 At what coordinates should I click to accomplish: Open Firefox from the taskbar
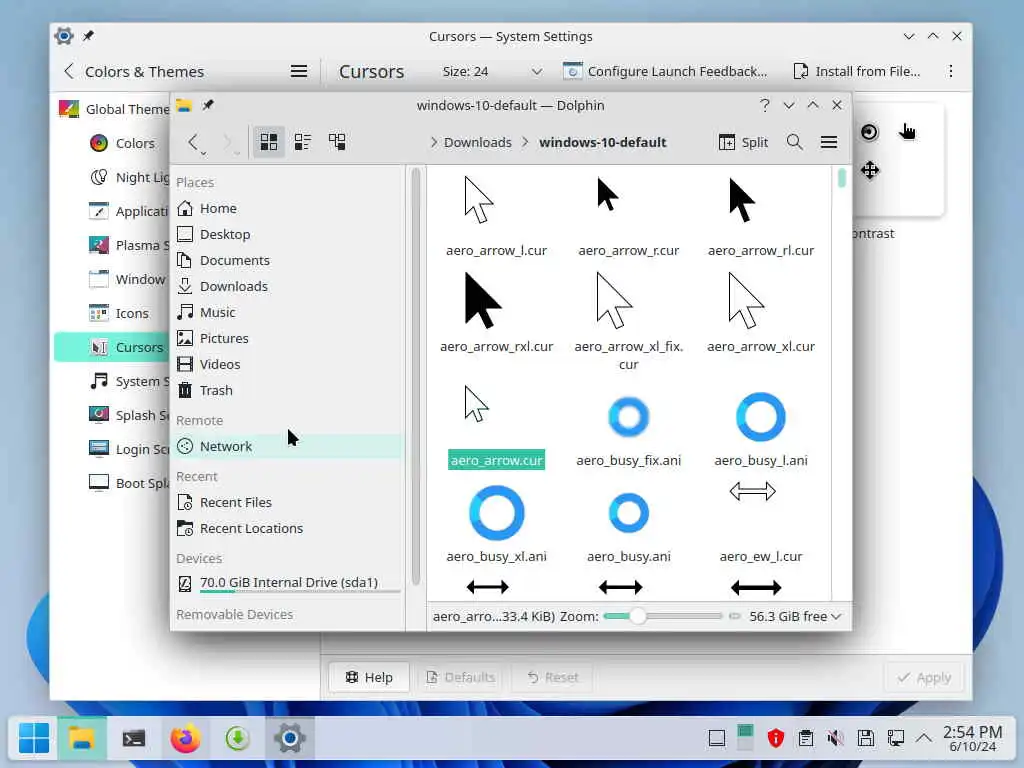185,739
